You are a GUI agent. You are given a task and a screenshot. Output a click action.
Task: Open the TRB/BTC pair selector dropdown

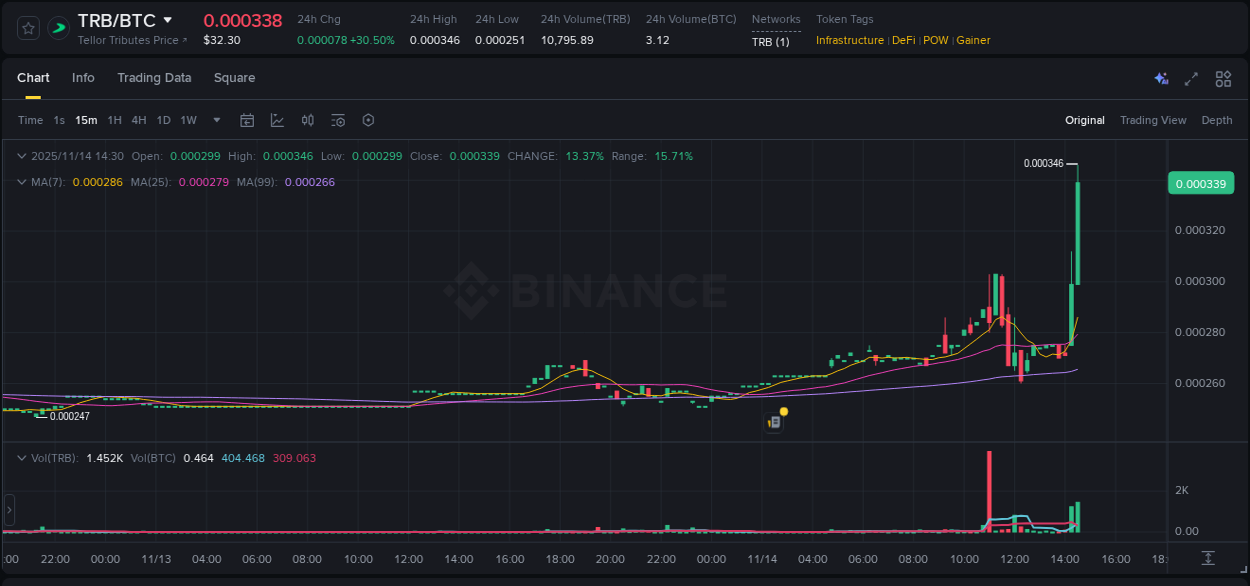point(168,19)
